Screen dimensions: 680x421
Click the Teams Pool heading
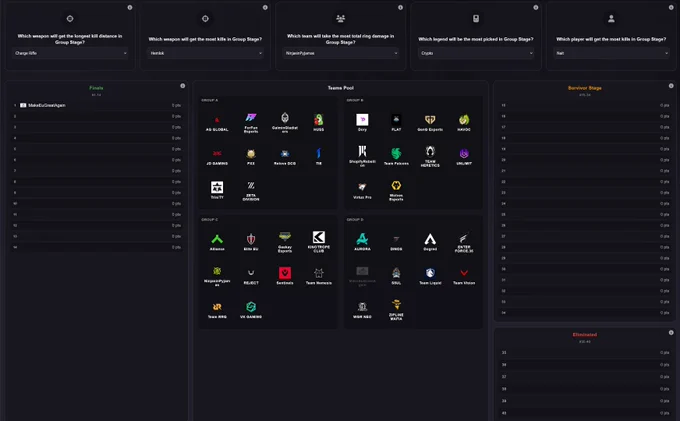tap(340, 88)
